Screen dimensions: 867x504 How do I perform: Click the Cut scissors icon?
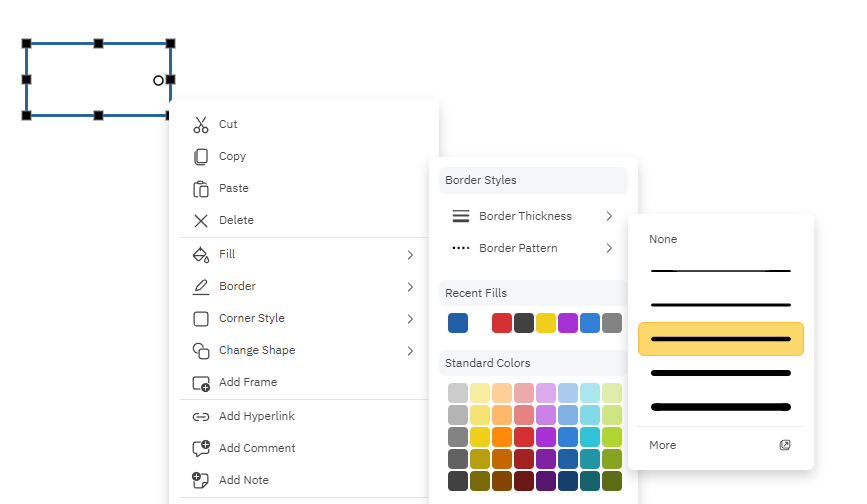tap(201, 125)
